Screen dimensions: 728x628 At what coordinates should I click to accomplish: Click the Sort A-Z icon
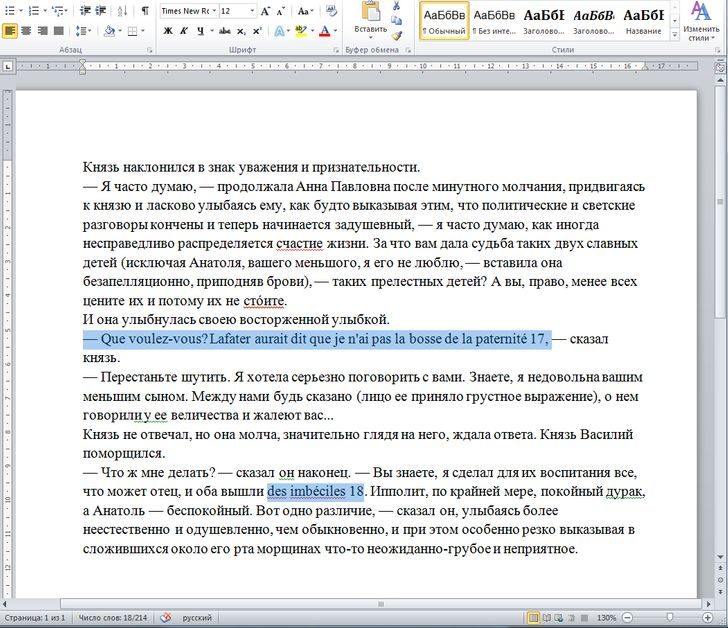tap(121, 11)
